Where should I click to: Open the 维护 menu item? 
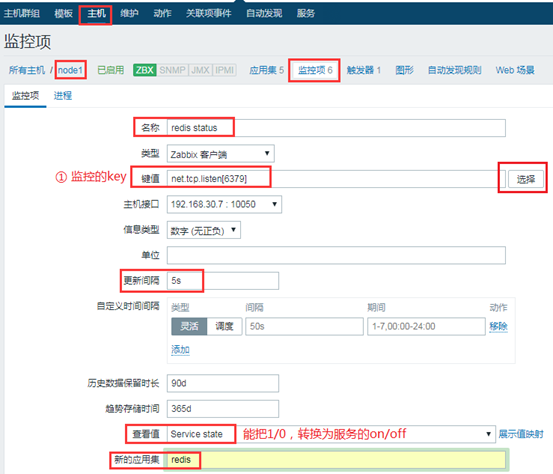[129, 13]
